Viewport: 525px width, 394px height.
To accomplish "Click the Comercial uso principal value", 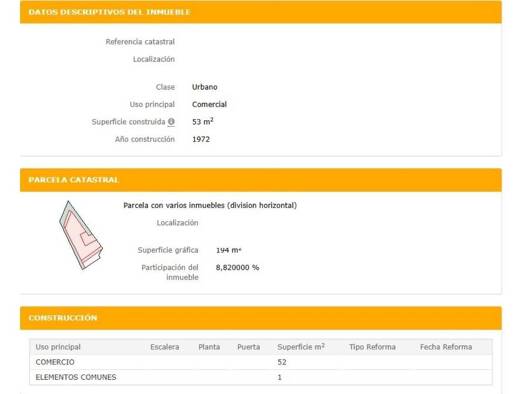I will coord(209,104).
